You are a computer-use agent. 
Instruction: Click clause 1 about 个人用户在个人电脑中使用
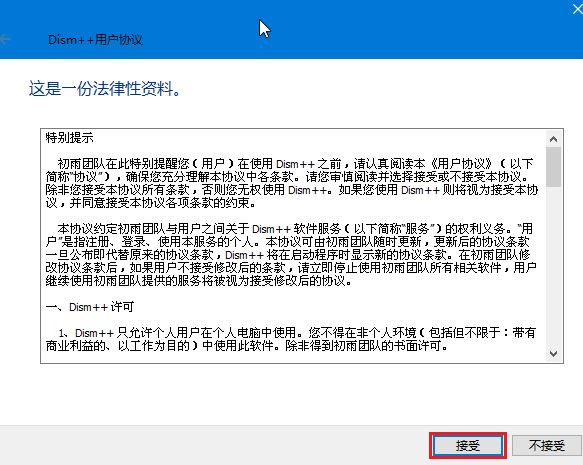pos(291,339)
